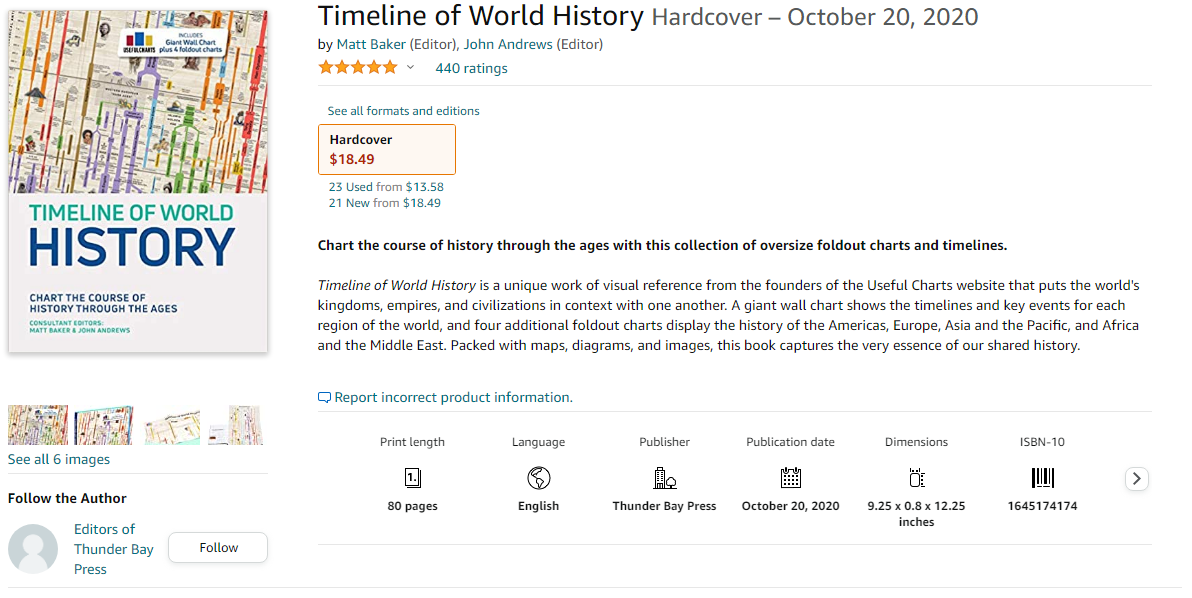Expand the star ratings dropdown chevron
Viewport: 1192px width, 598px height.
(x=410, y=68)
